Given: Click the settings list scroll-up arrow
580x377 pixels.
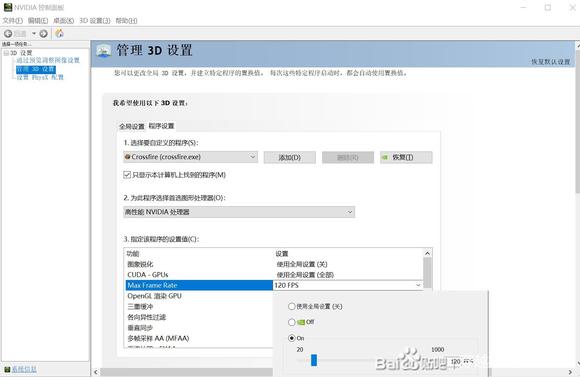Looking at the screenshot, I should 427,253.
